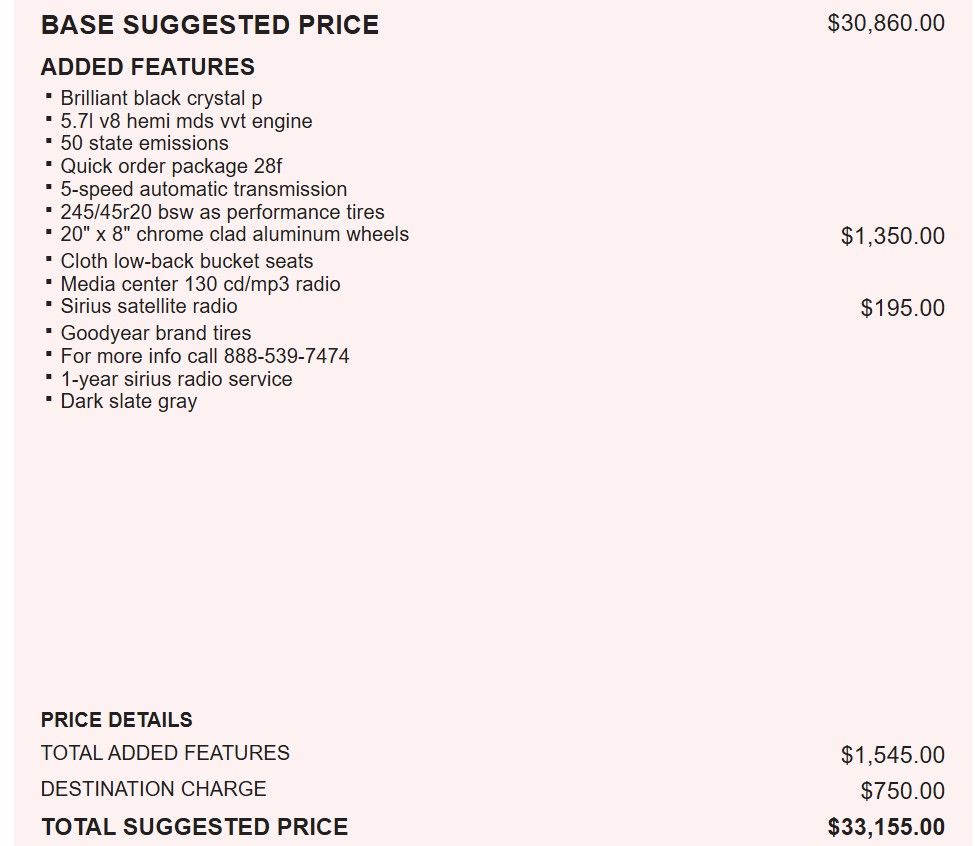Click the 5-speed automatic transmission item
The width and height of the screenshot is (975, 846).
203,189
